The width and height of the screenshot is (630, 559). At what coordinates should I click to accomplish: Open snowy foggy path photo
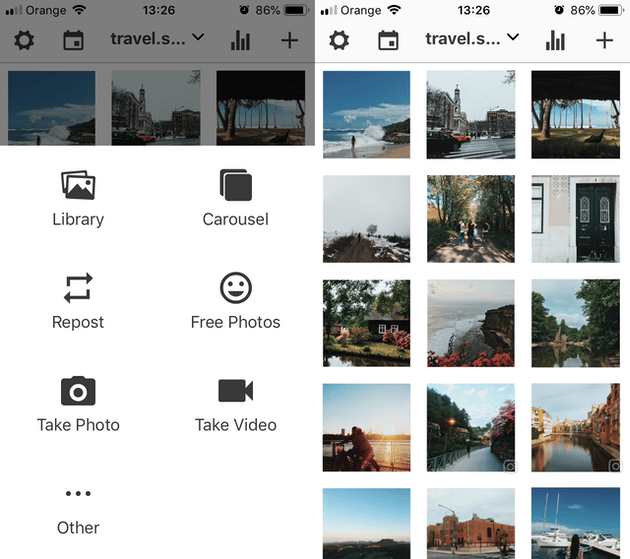(366, 219)
